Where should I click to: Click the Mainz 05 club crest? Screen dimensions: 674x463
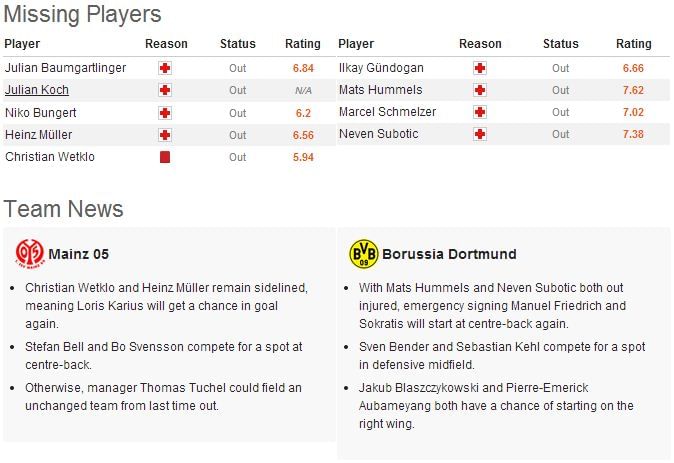pos(30,254)
